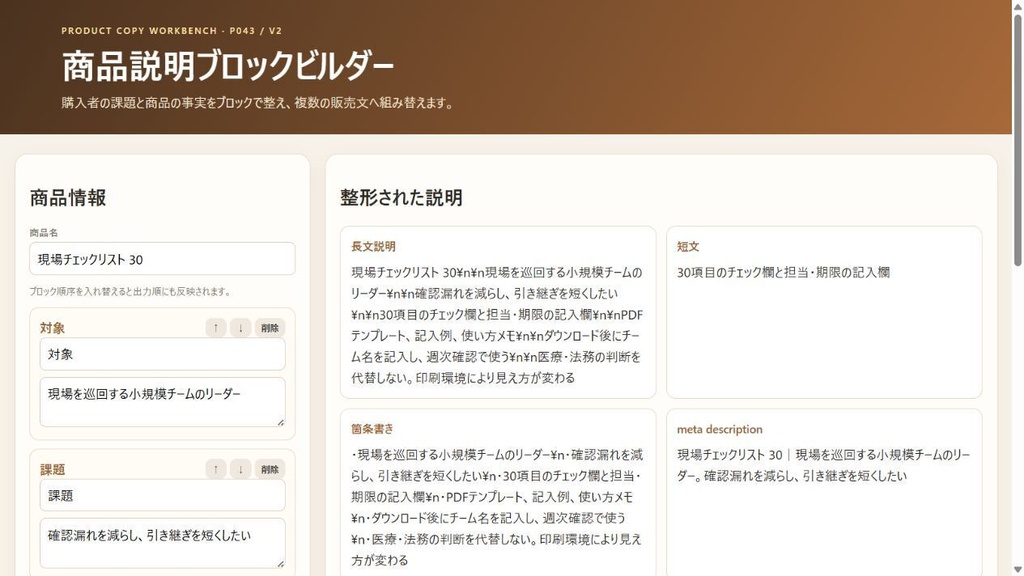1024x576 pixels.
Task: Edit the 商品名 input field
Action: pos(162,259)
